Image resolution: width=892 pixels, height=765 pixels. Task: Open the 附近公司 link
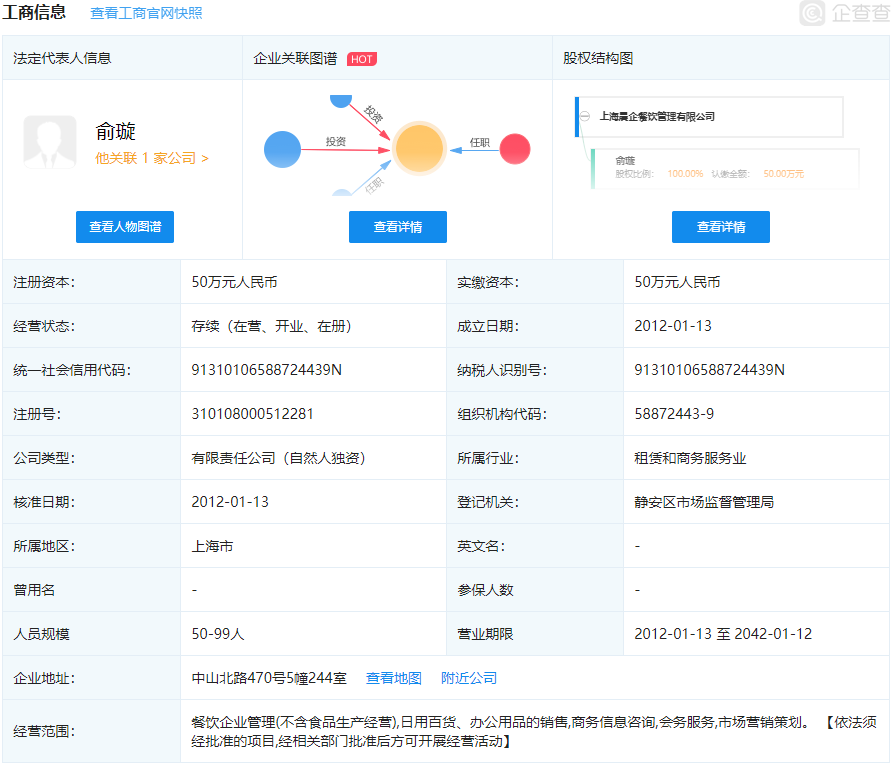(x=469, y=678)
